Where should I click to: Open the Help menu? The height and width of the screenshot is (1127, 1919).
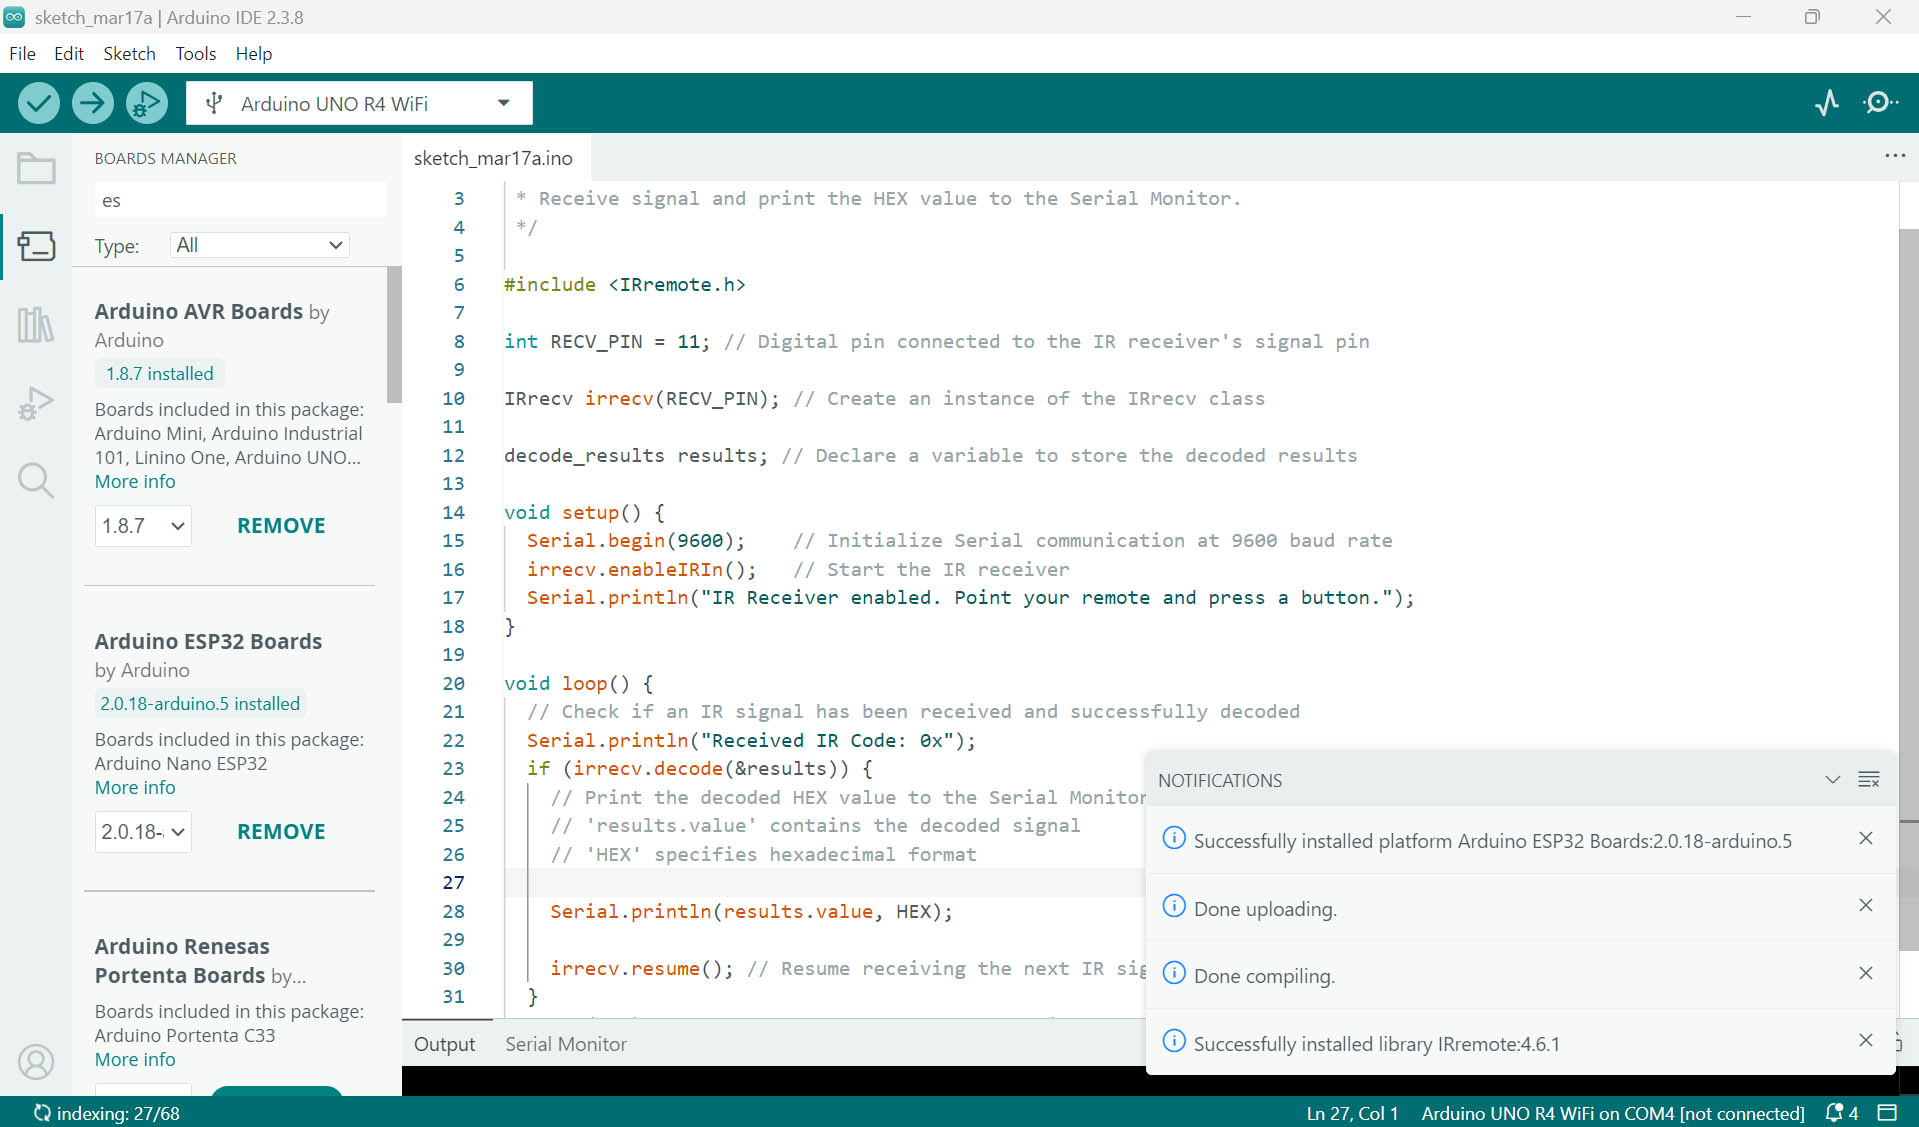pyautogui.click(x=254, y=53)
